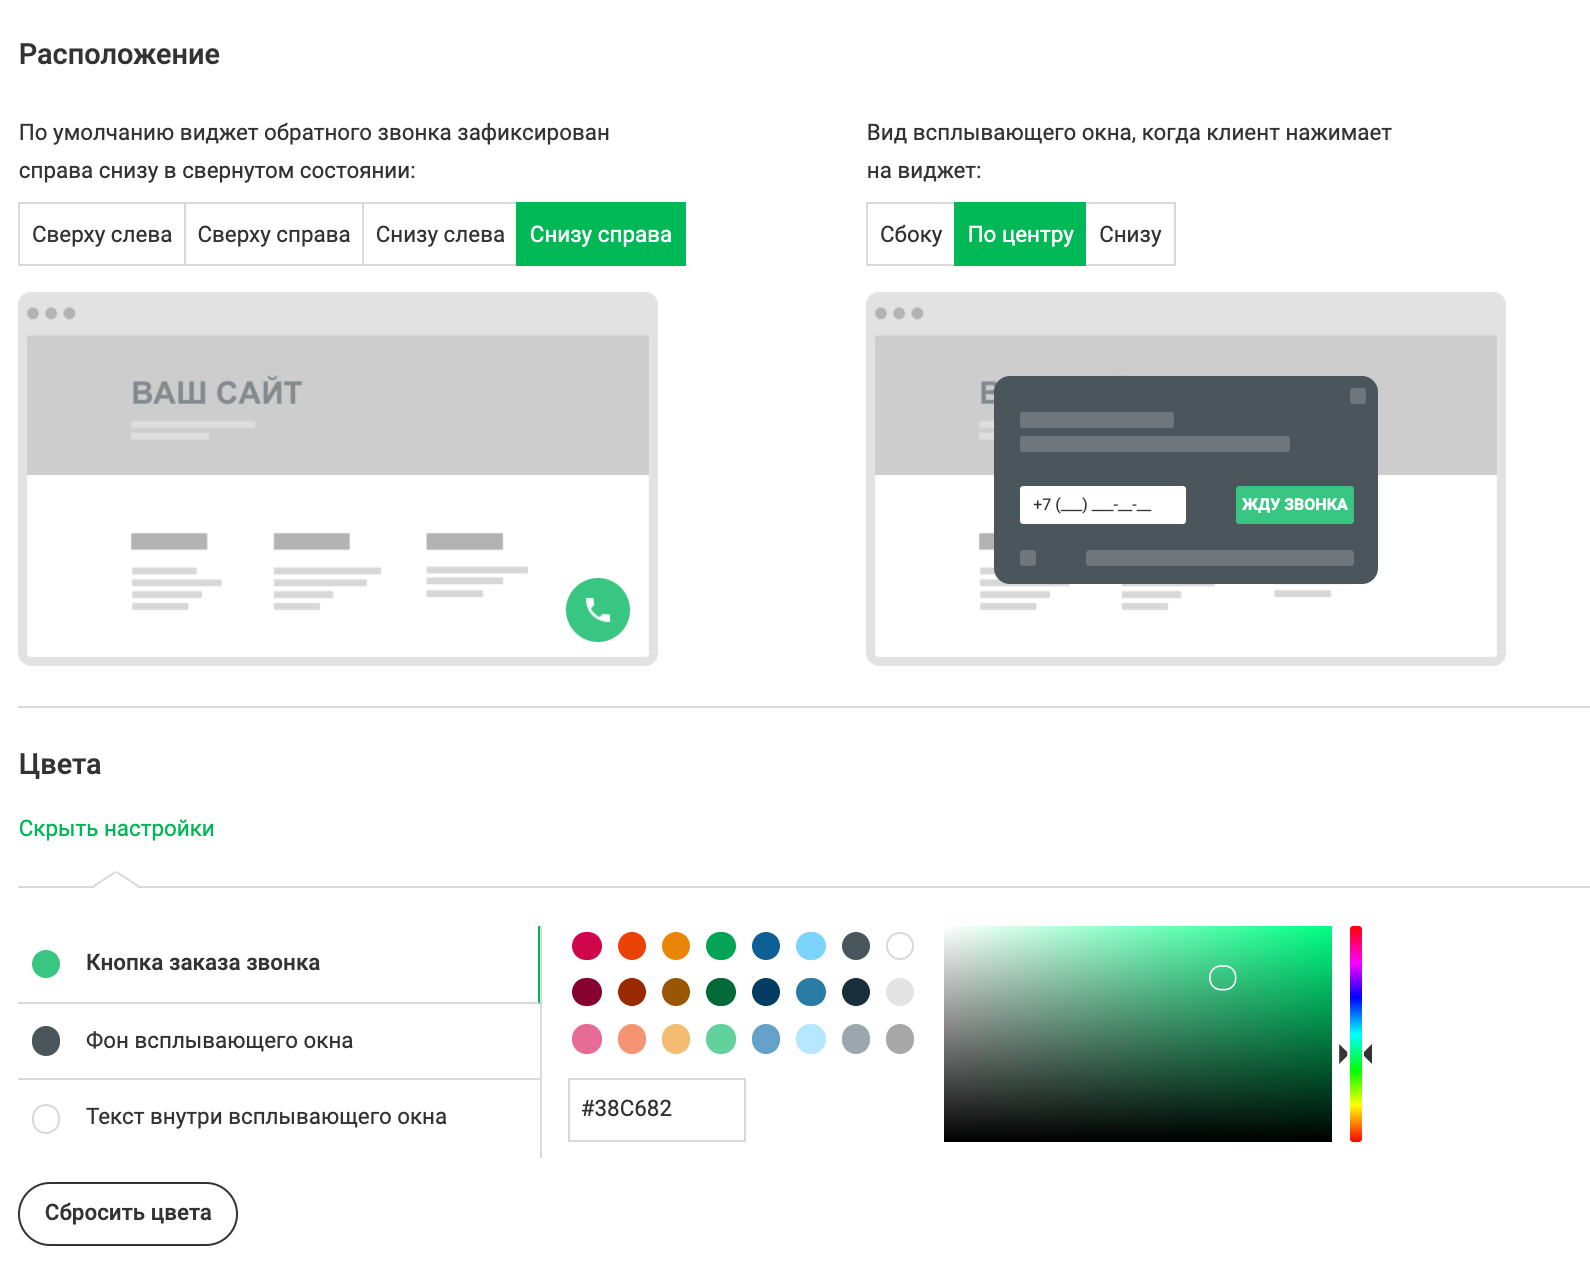Pick the white swatch in the palette

(x=900, y=946)
